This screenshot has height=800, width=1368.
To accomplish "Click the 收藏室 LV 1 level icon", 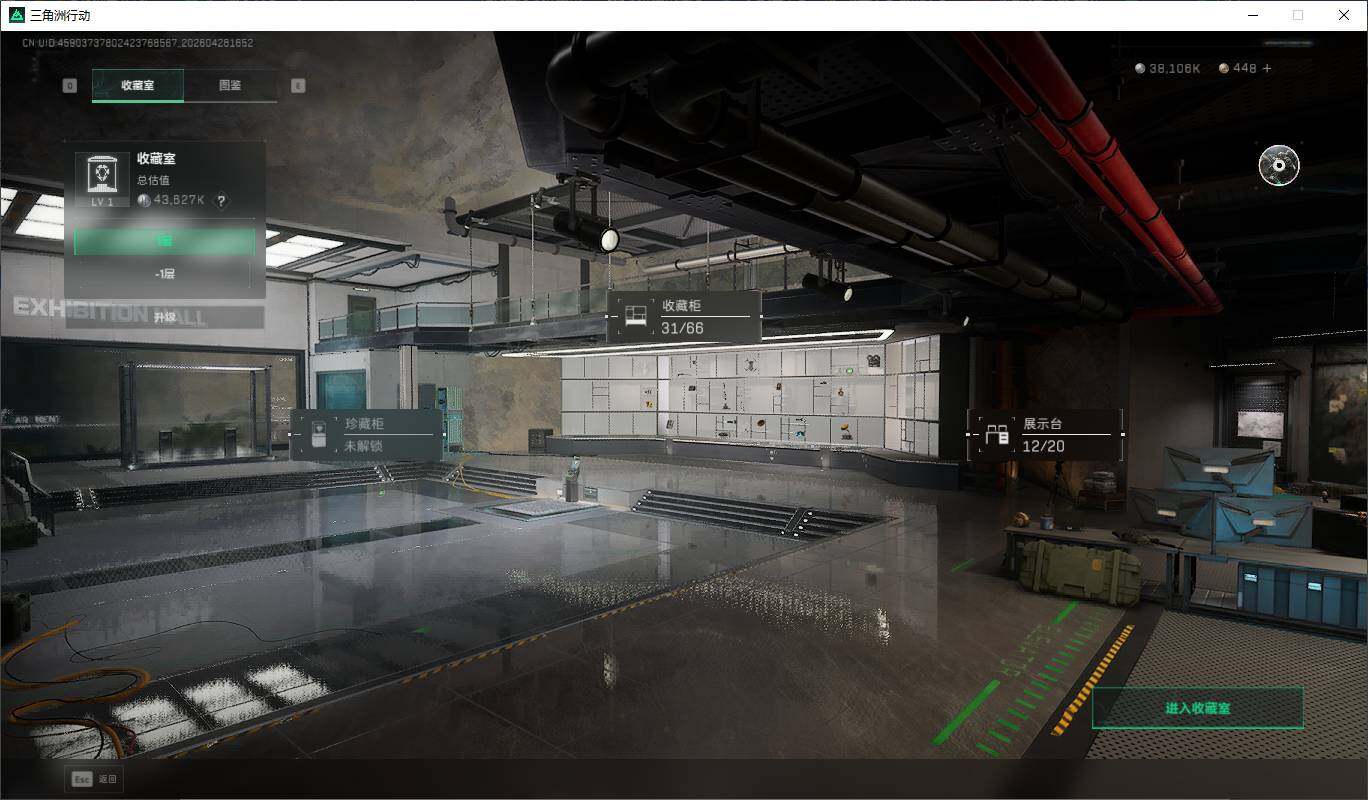I will (x=103, y=180).
